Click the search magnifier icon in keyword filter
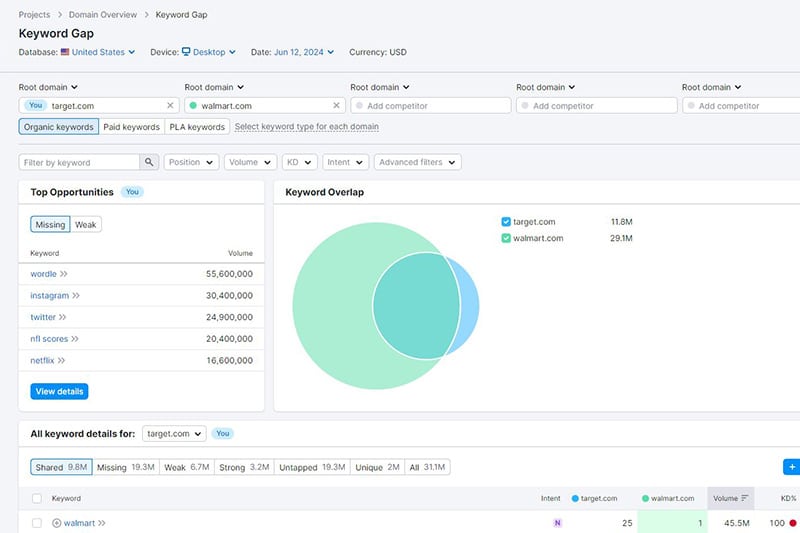The width and height of the screenshot is (800, 533). [x=149, y=162]
